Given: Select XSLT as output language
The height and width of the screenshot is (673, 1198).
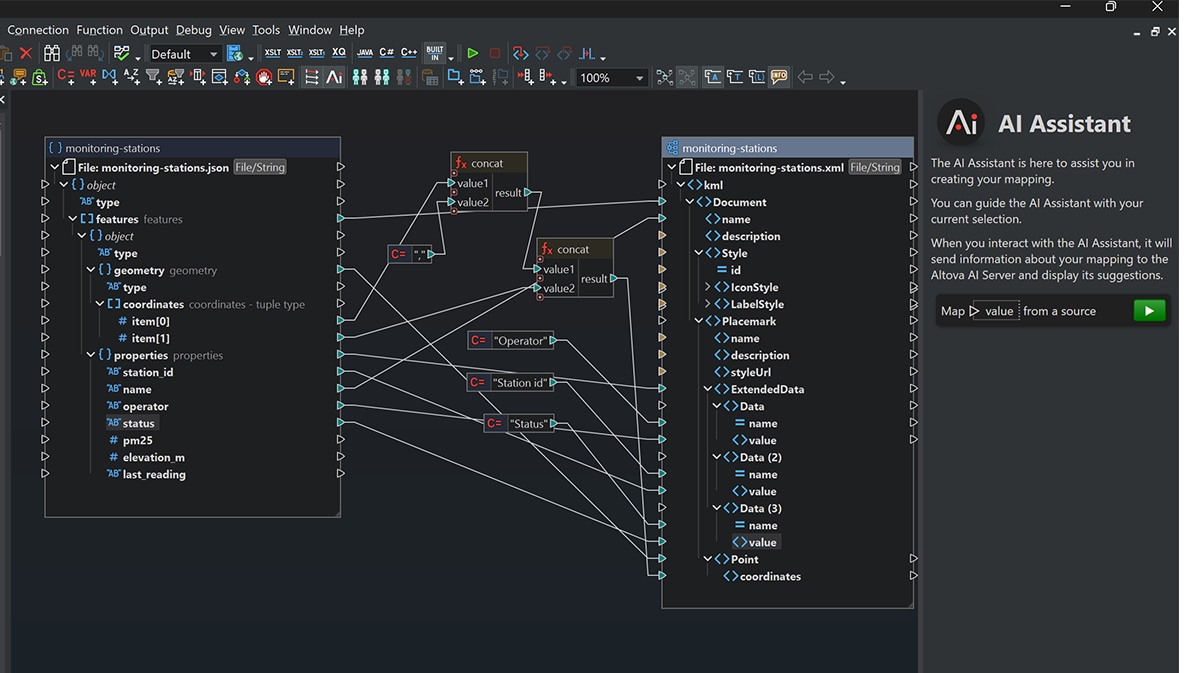Looking at the screenshot, I should pos(272,53).
